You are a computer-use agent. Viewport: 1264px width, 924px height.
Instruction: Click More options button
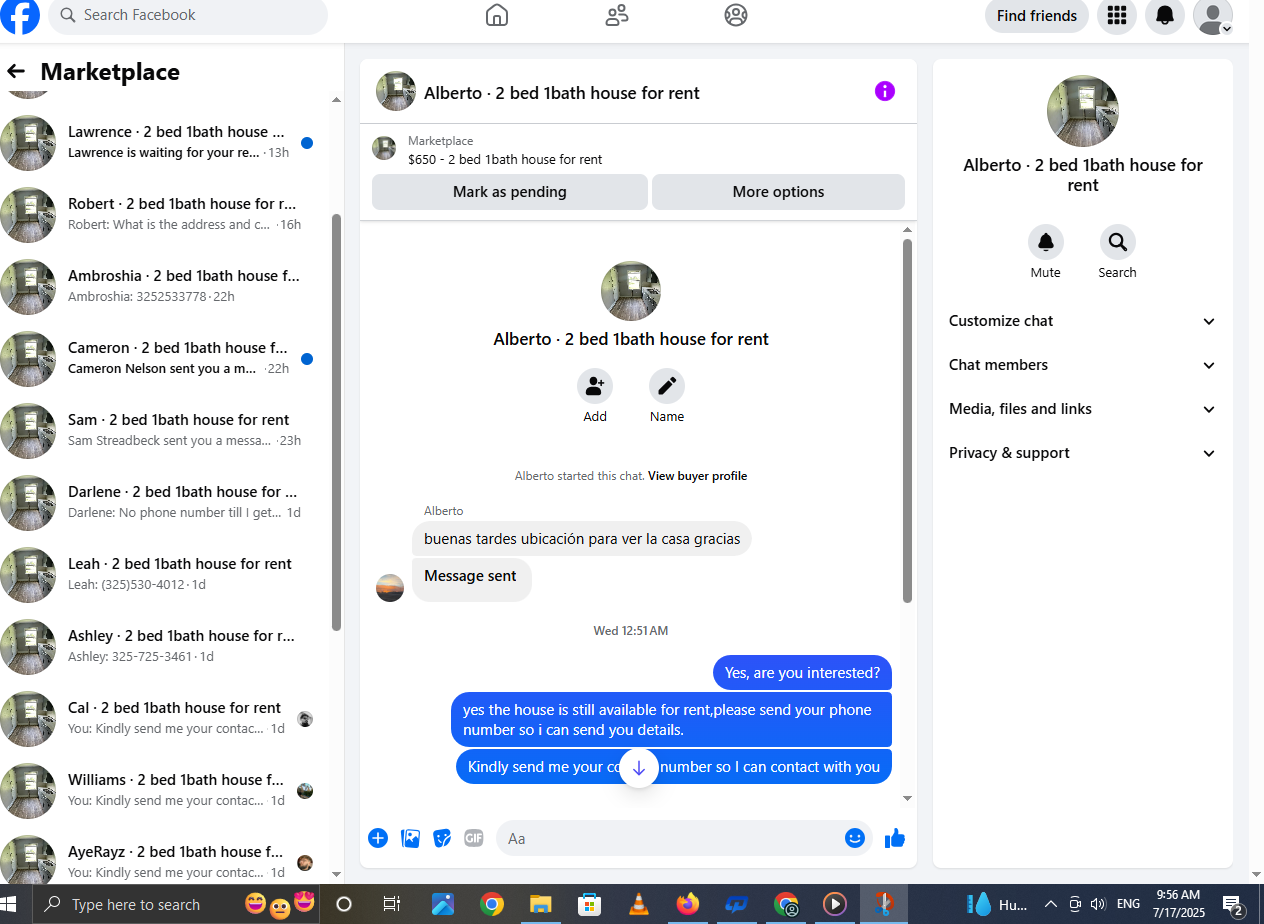[x=778, y=192]
